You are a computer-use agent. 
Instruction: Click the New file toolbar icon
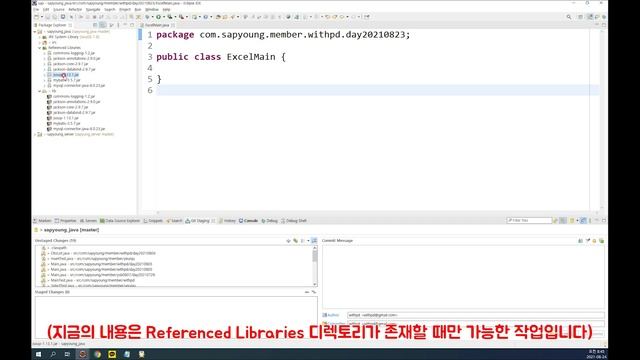tap(37, 17)
